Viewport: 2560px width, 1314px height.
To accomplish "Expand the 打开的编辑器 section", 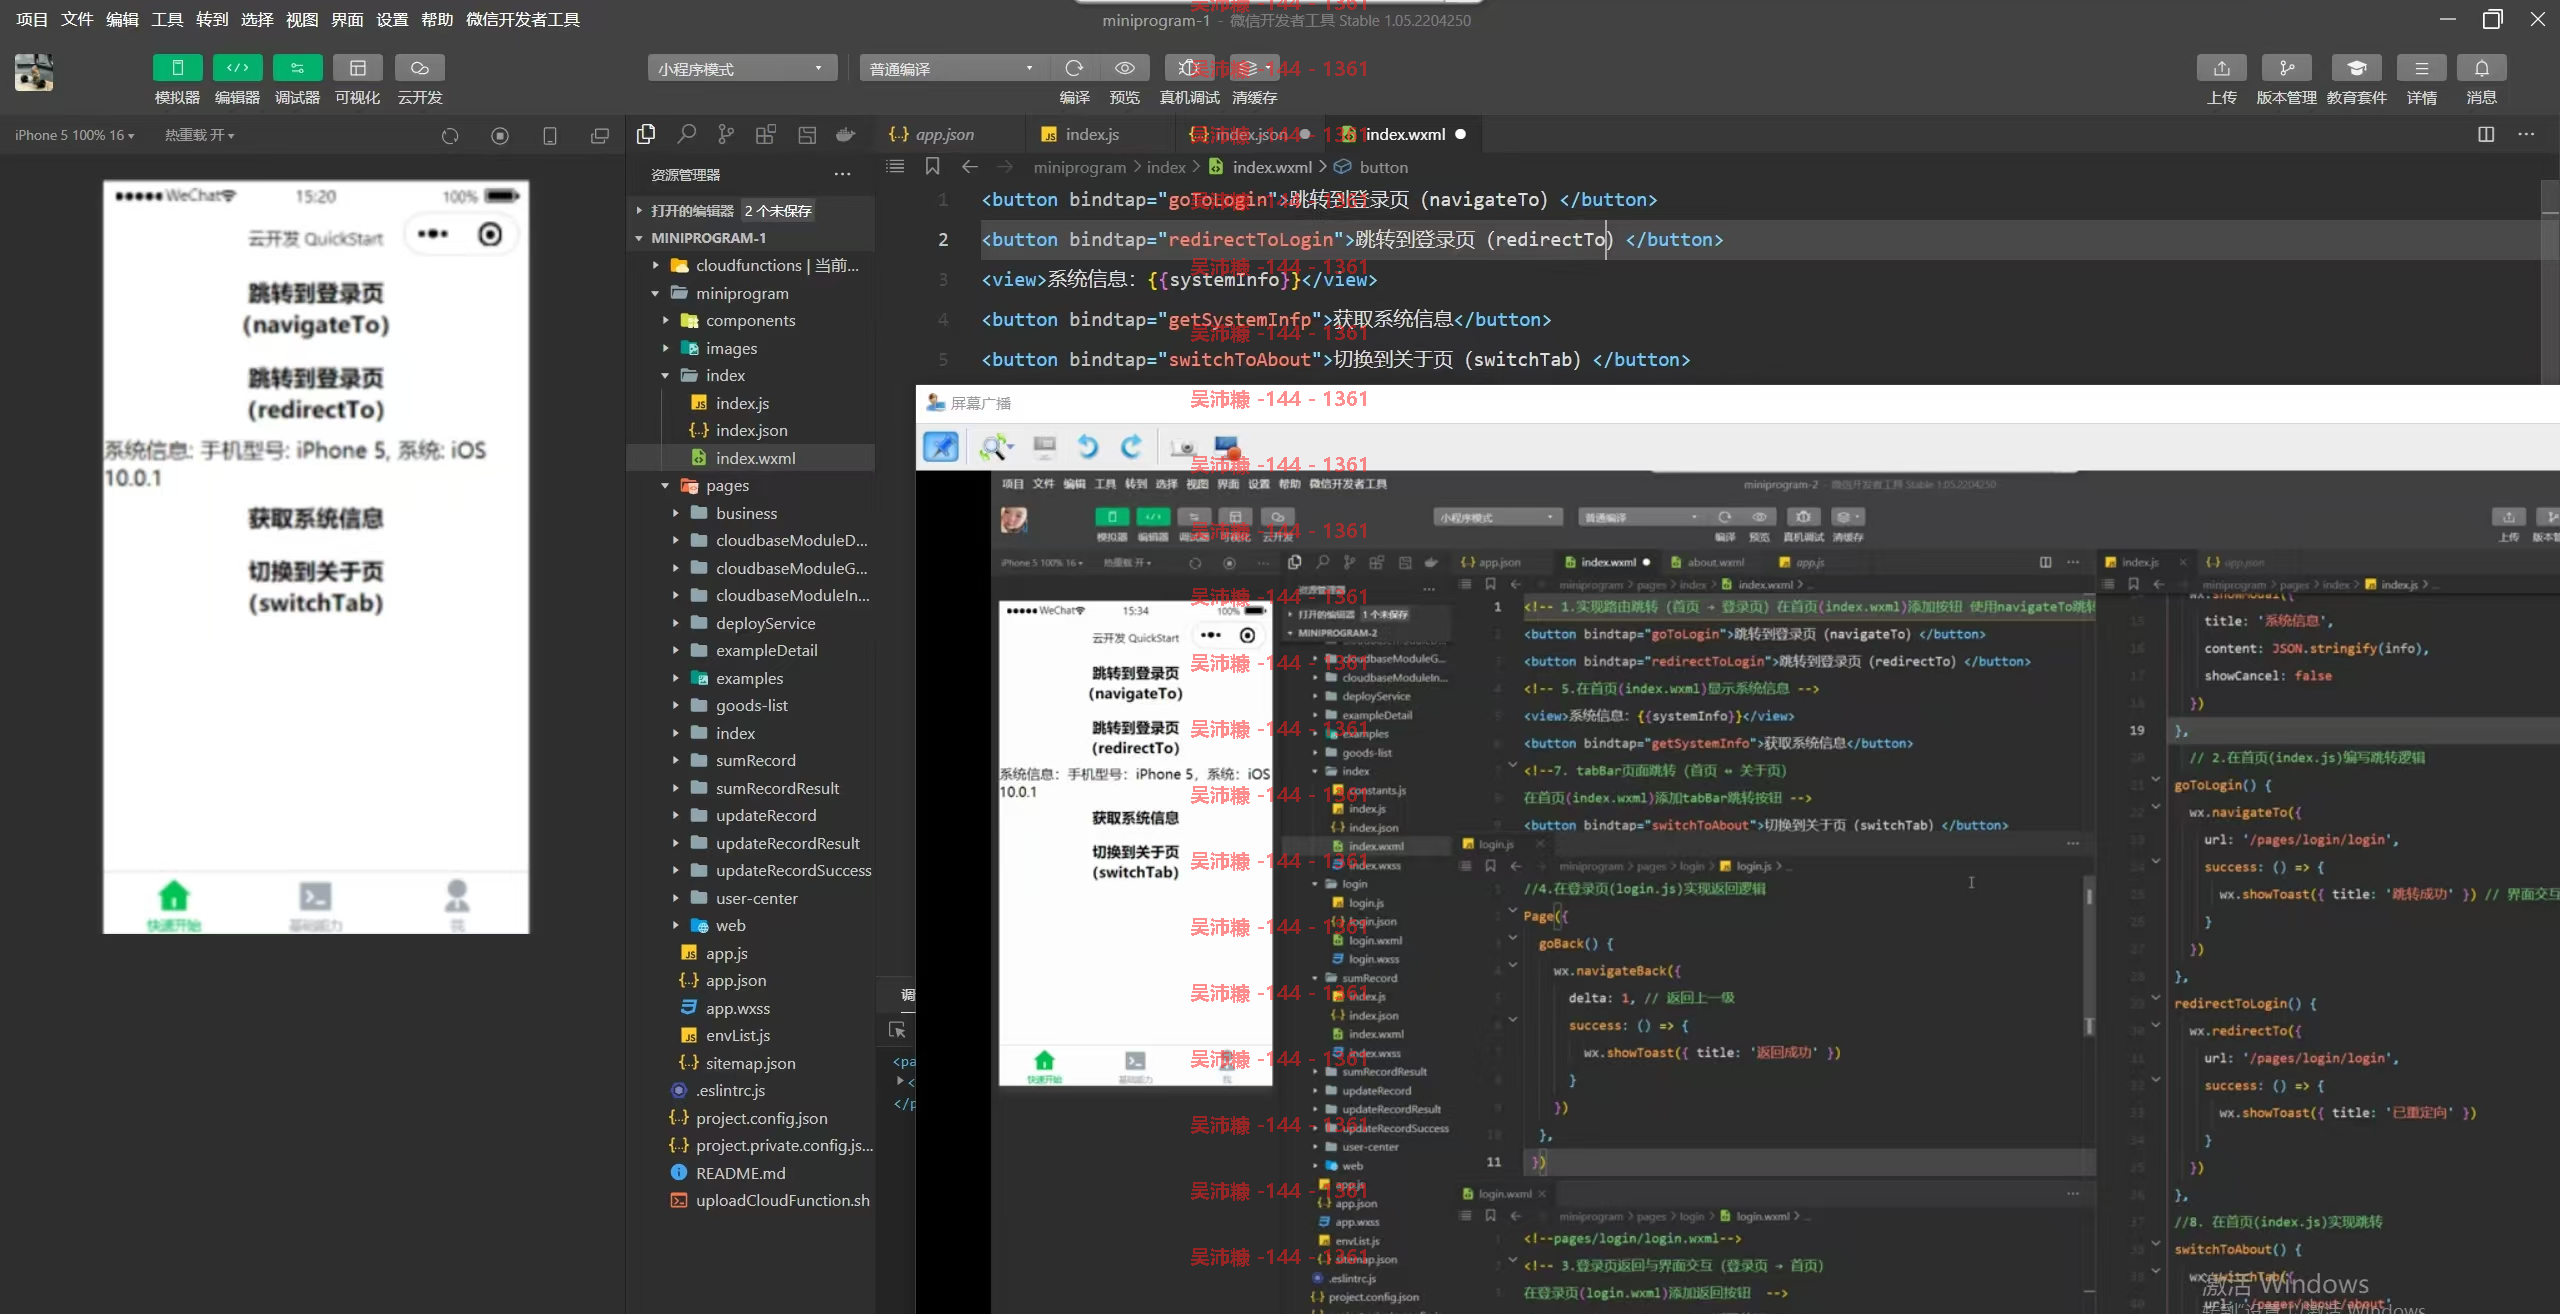I will [750, 210].
